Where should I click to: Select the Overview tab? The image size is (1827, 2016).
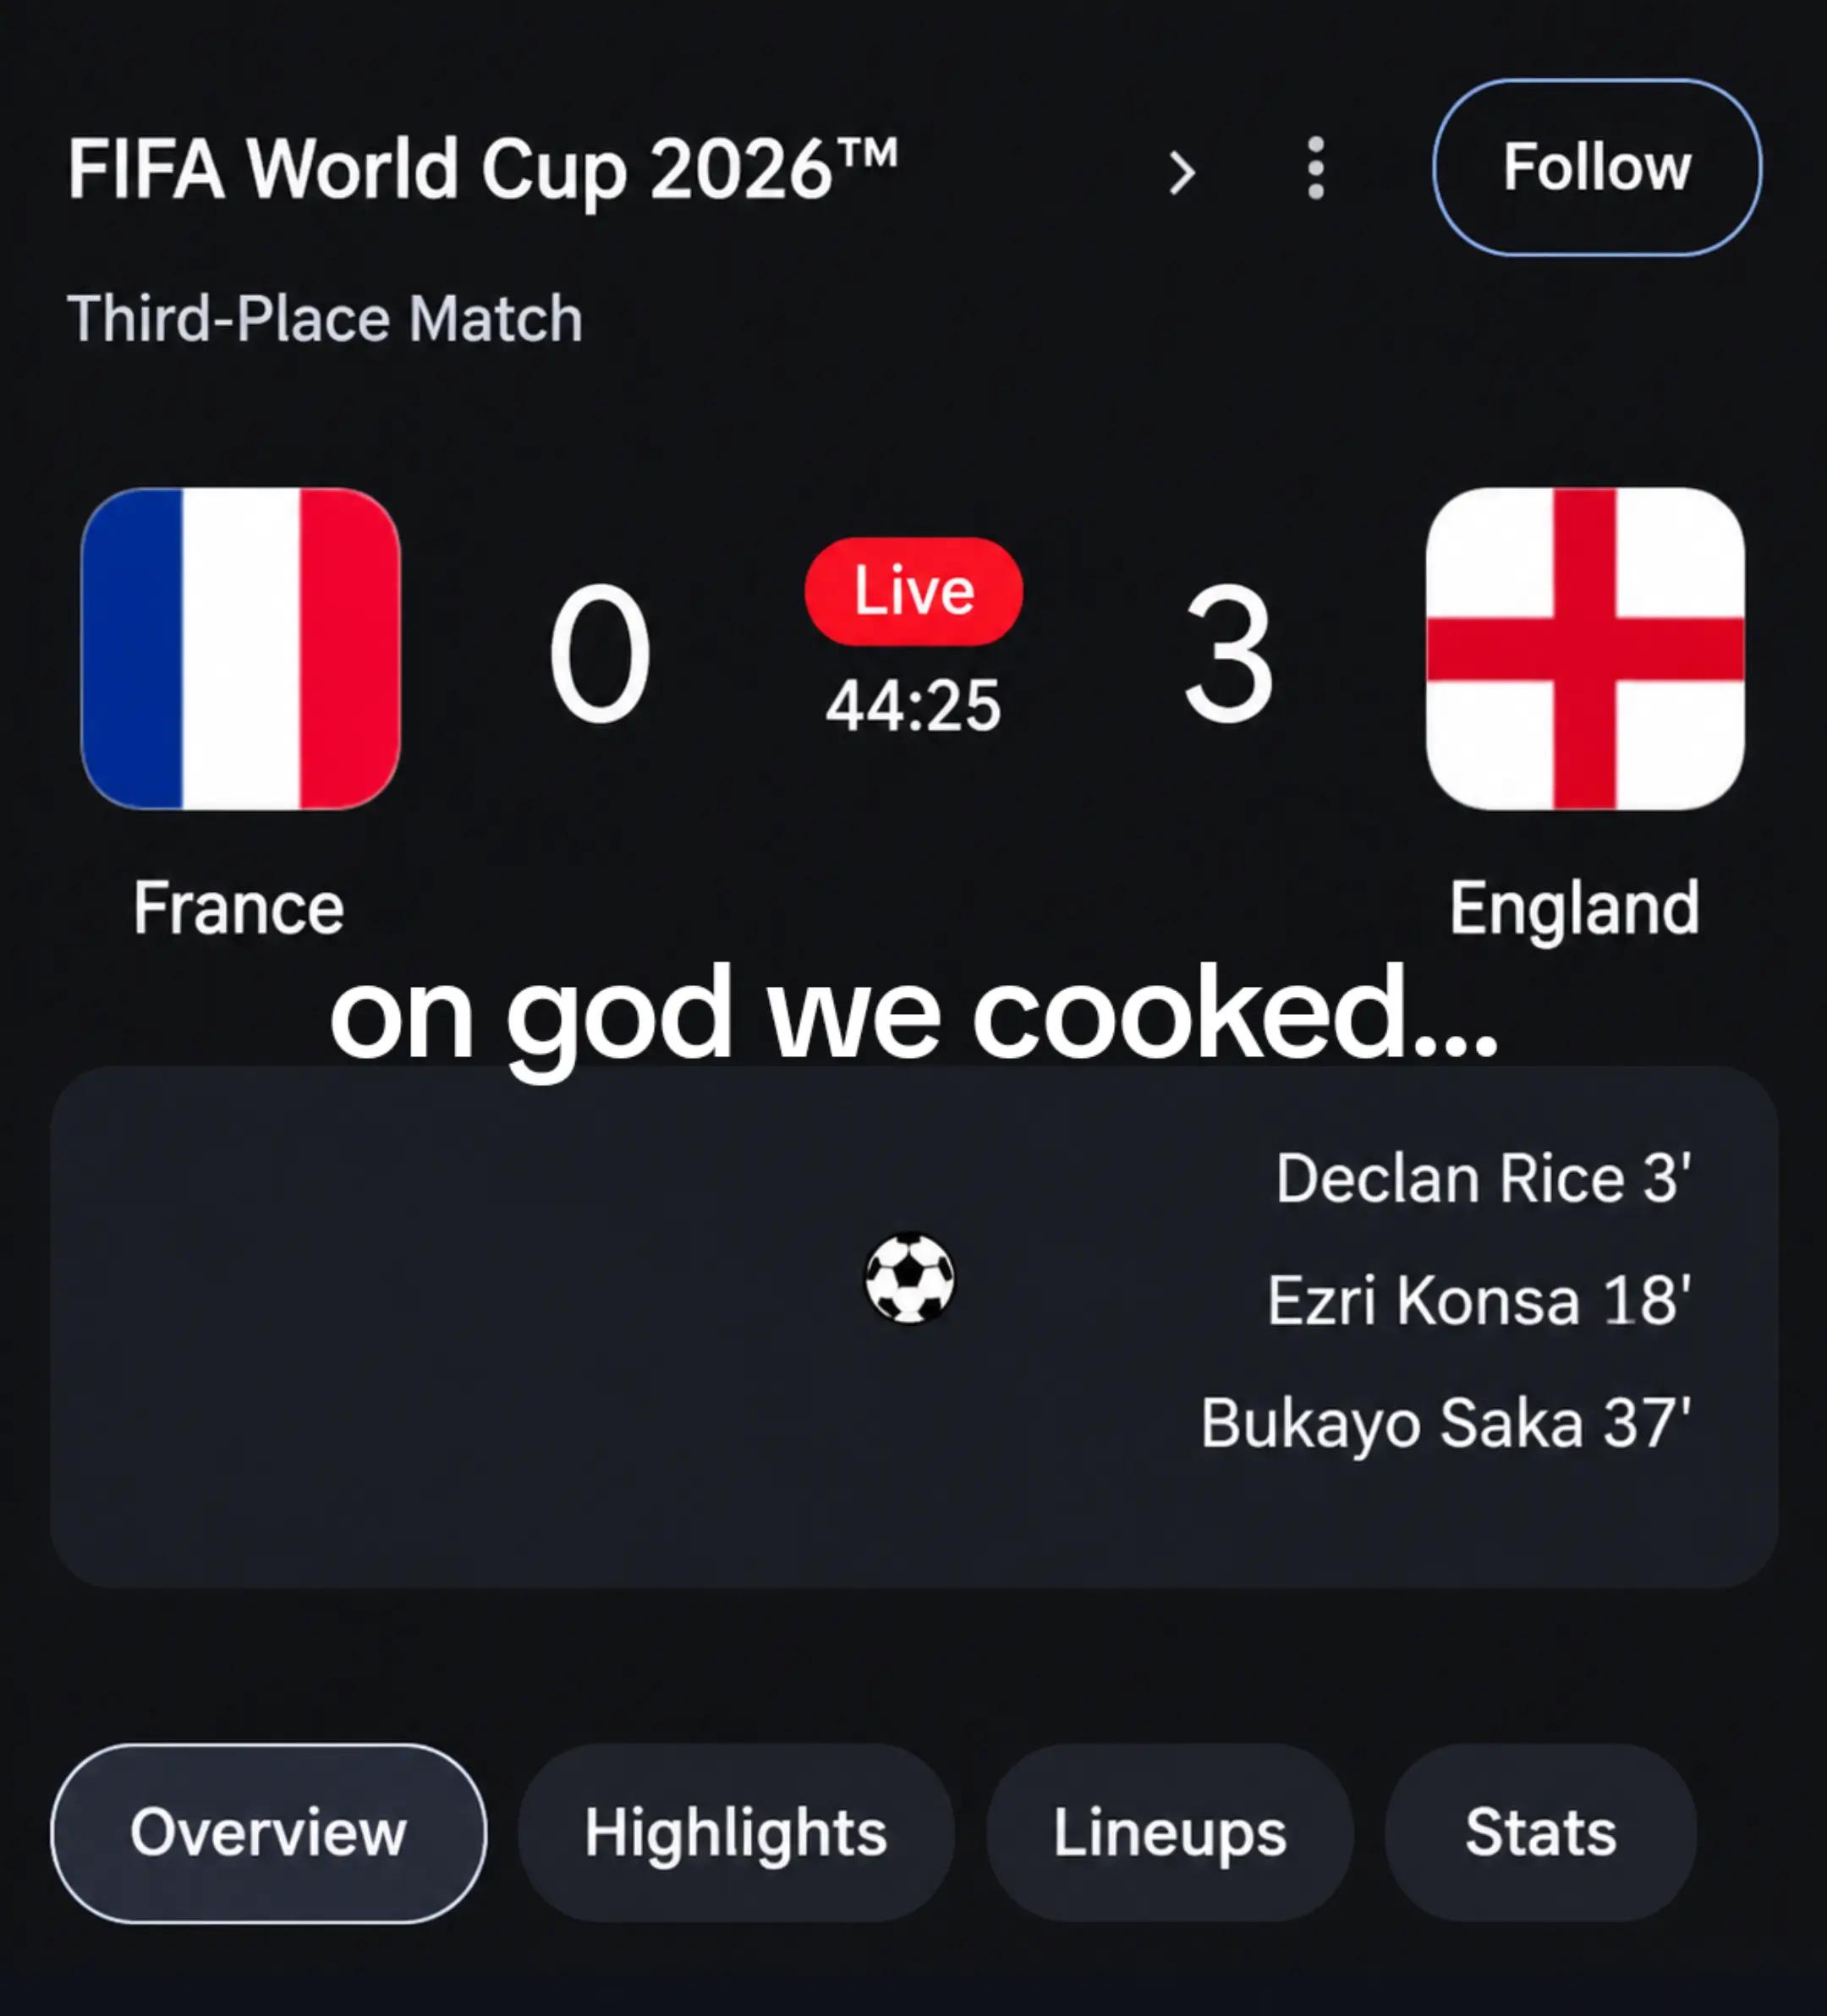click(x=269, y=1832)
